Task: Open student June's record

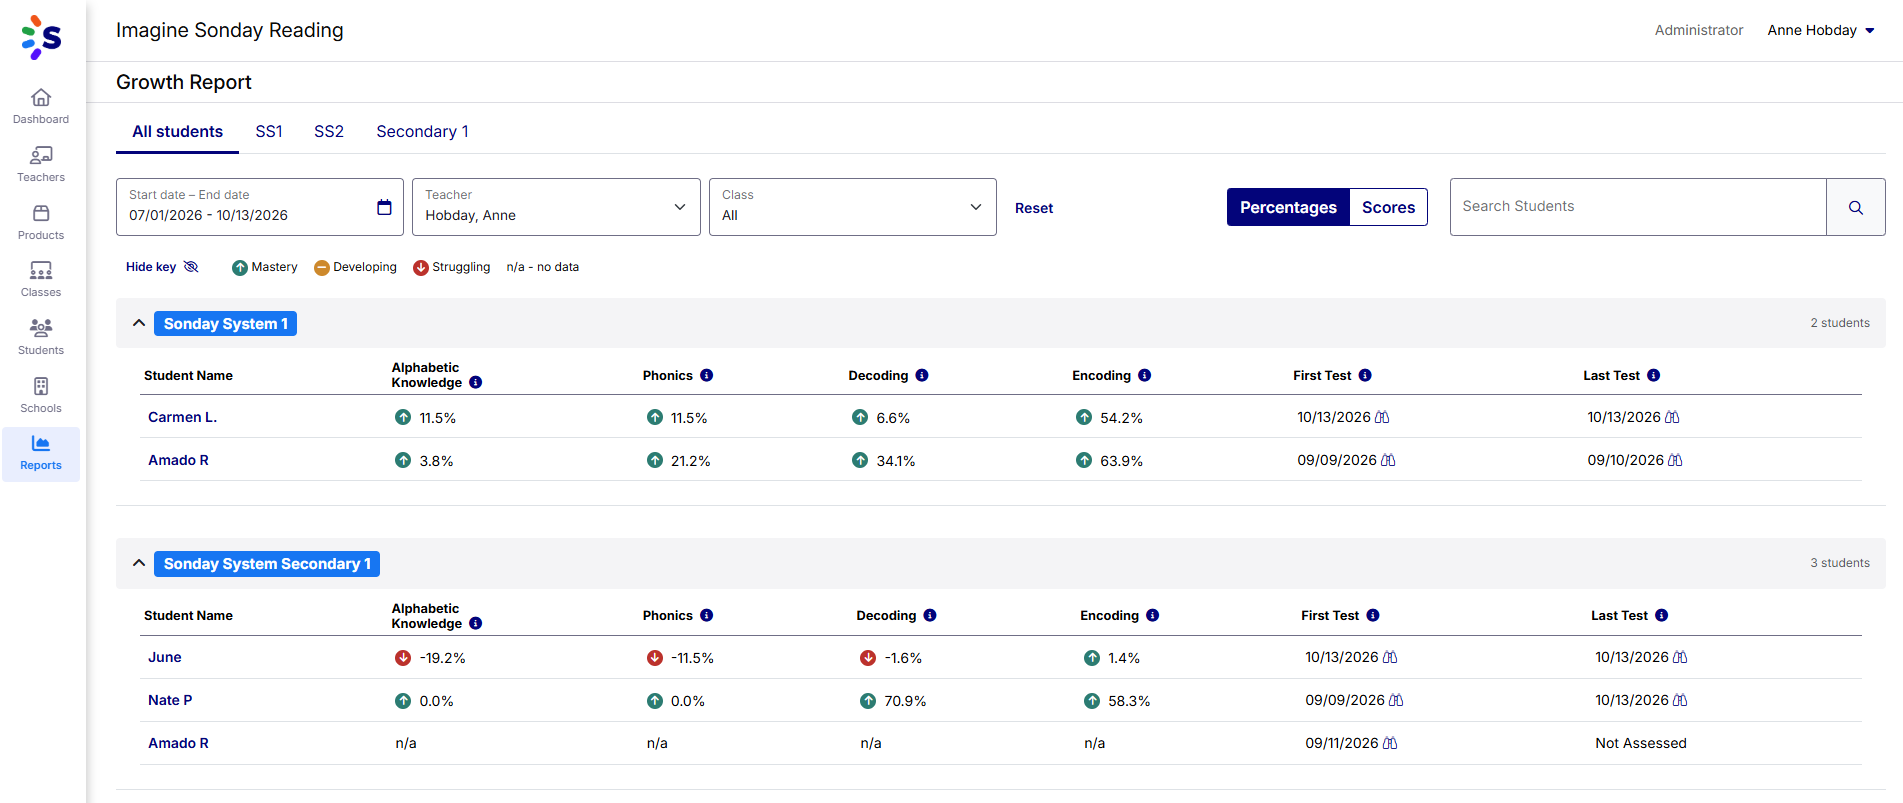Action: (x=165, y=657)
